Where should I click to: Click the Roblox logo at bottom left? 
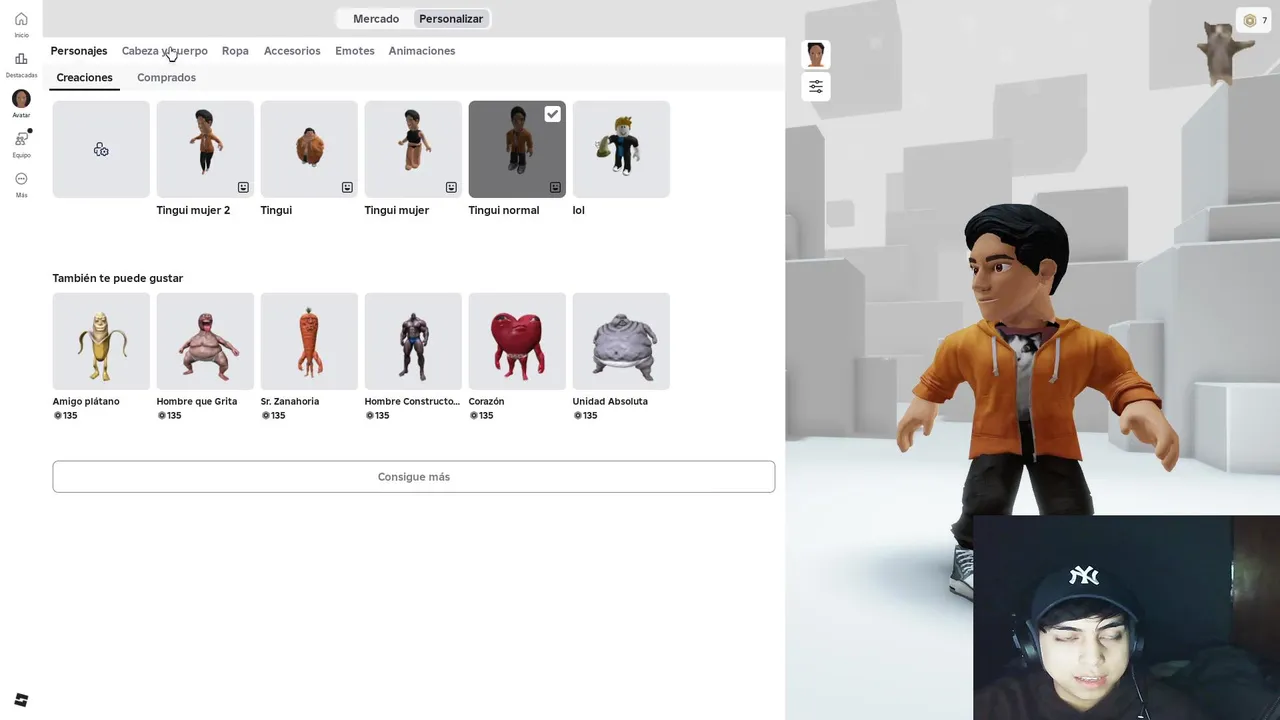pyautogui.click(x=21, y=700)
